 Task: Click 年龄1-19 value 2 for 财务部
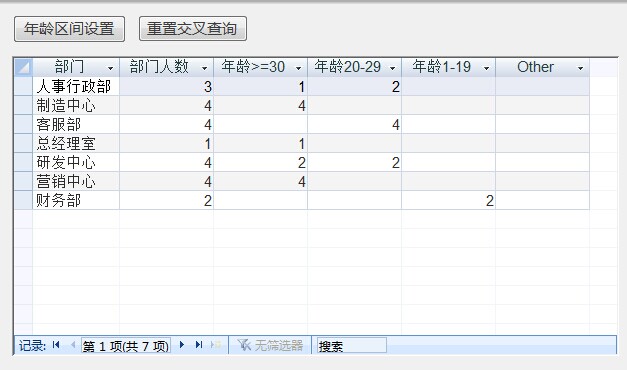[x=448, y=200]
